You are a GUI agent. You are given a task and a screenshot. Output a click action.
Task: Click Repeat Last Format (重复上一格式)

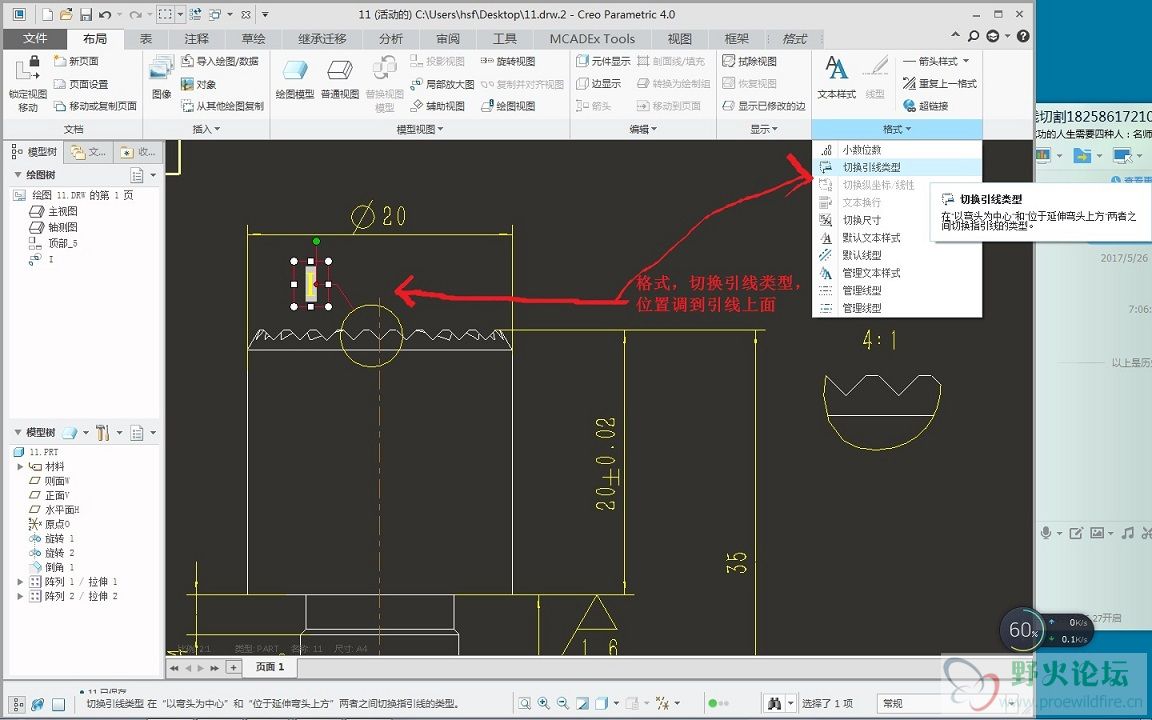(940, 84)
